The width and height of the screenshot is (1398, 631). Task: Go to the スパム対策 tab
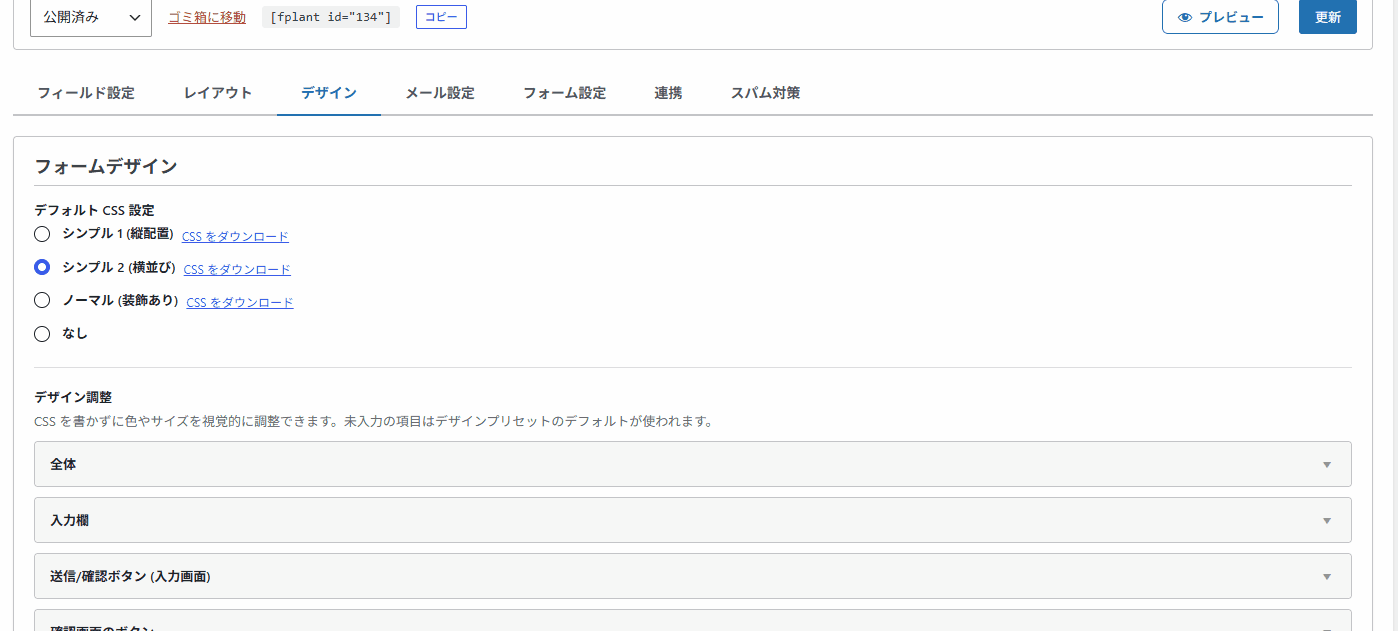[765, 93]
